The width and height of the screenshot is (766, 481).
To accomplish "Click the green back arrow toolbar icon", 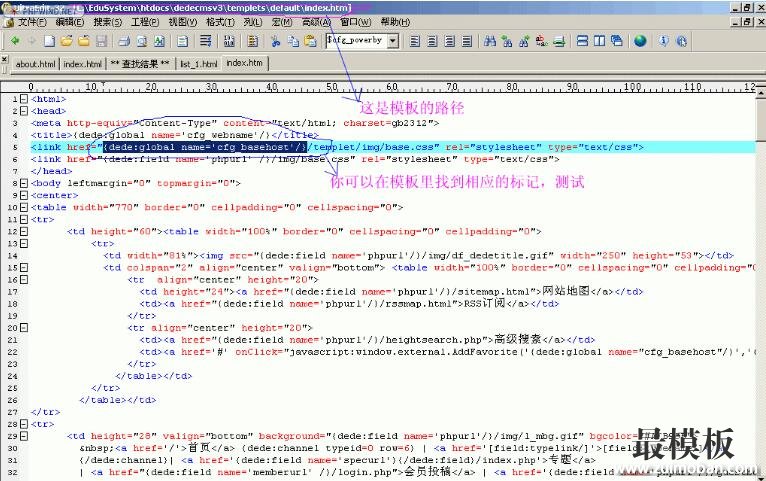I will (14, 41).
